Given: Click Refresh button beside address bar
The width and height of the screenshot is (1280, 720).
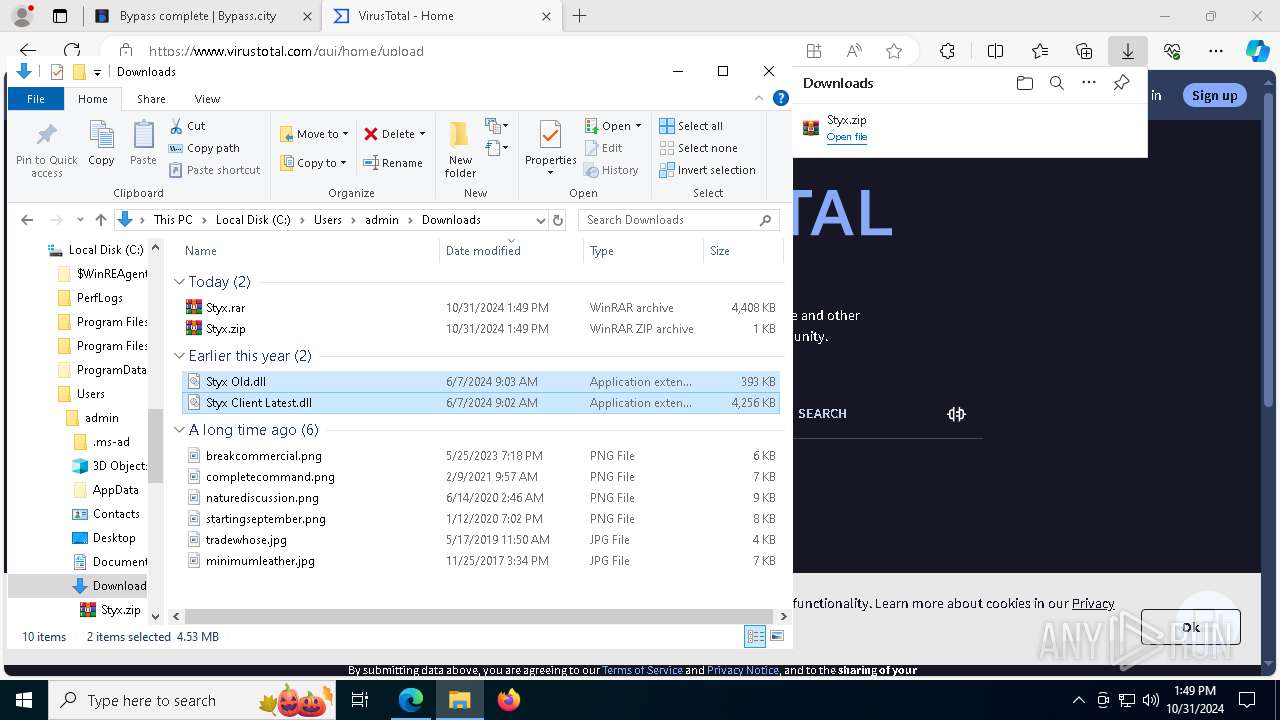Looking at the screenshot, I should pos(558,220).
